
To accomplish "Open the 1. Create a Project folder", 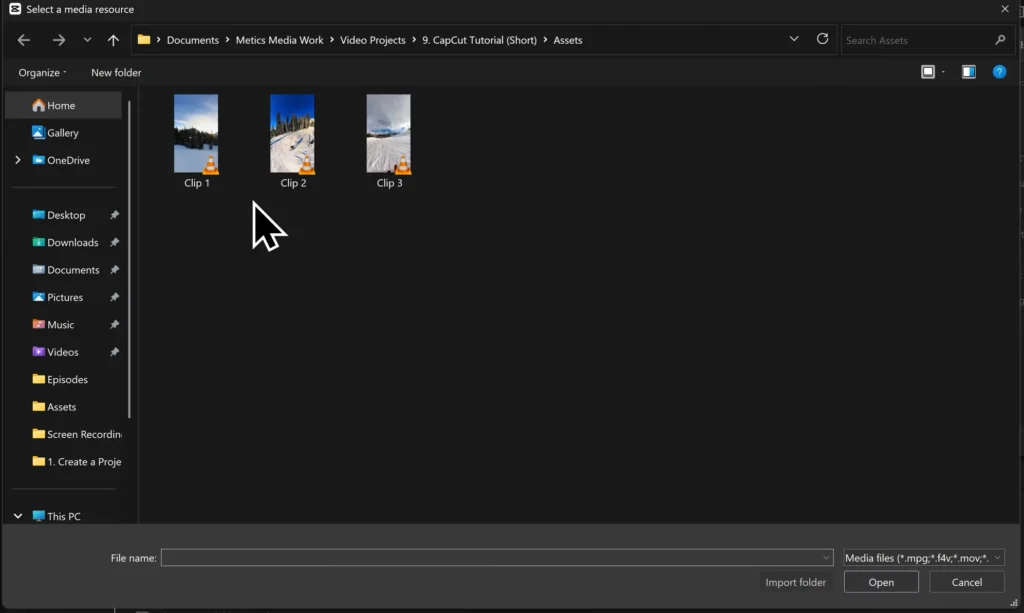I will coord(76,462).
